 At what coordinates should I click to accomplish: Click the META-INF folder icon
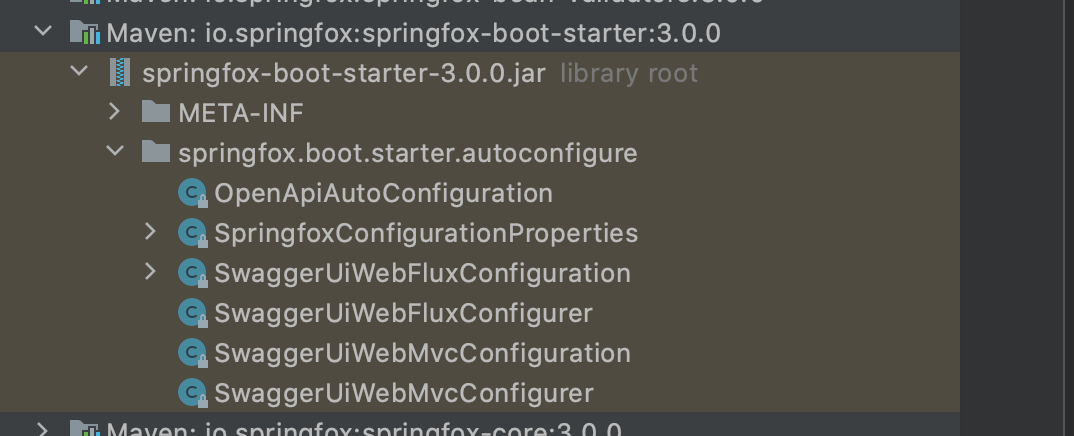156,112
